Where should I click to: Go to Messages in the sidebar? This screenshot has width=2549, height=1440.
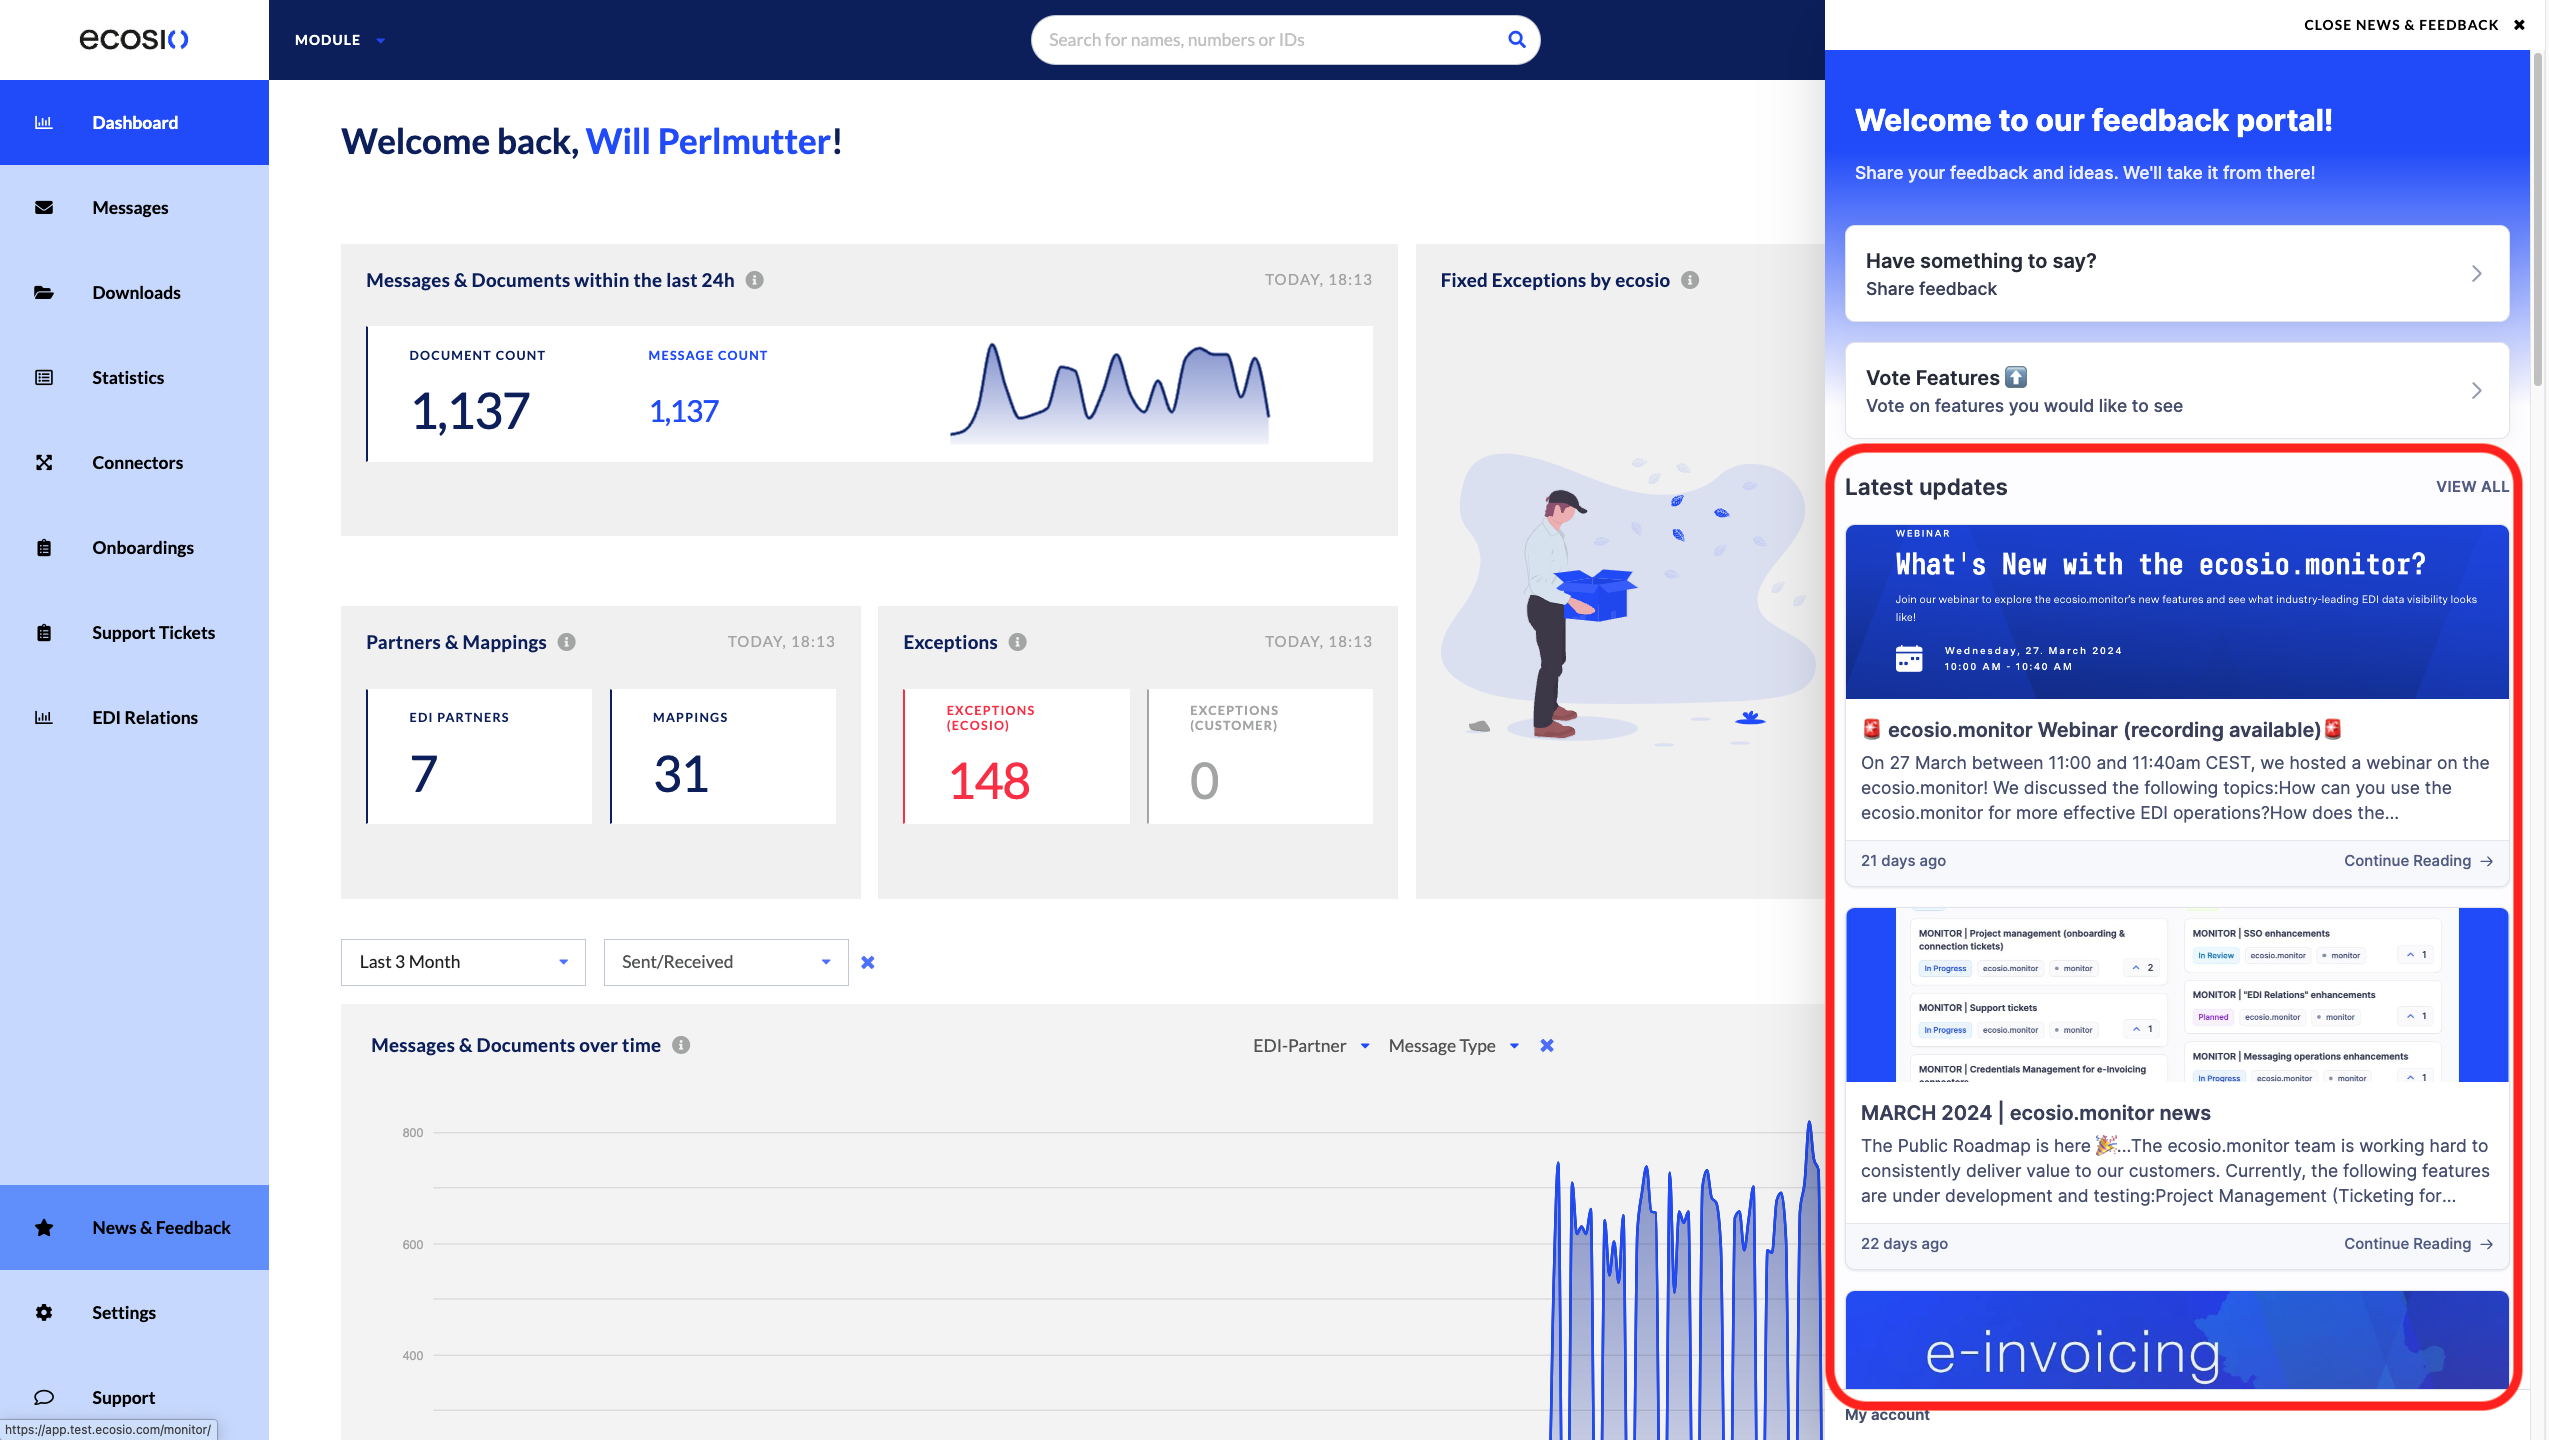tap(134, 207)
